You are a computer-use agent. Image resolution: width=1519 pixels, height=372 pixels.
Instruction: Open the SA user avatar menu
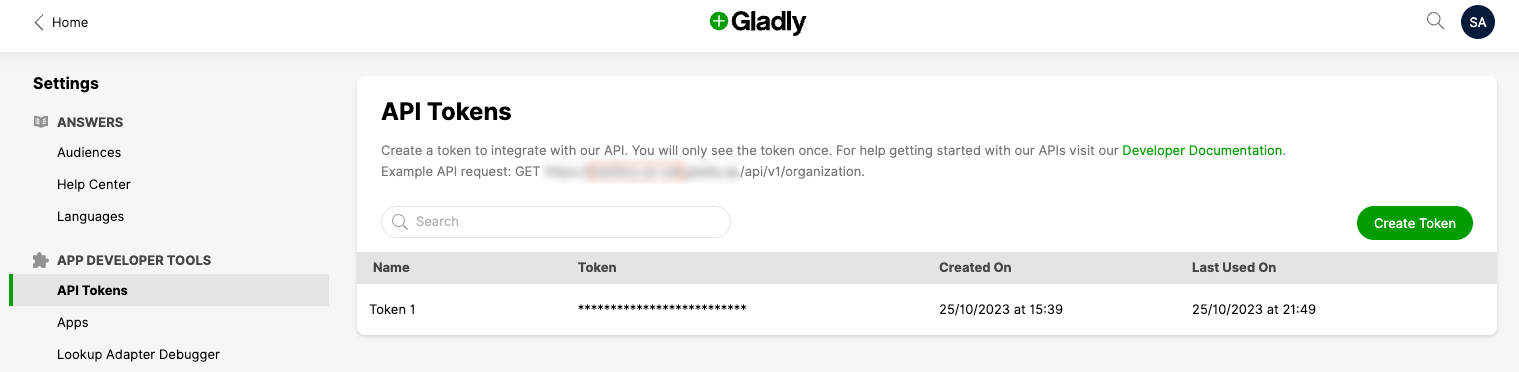(1478, 22)
